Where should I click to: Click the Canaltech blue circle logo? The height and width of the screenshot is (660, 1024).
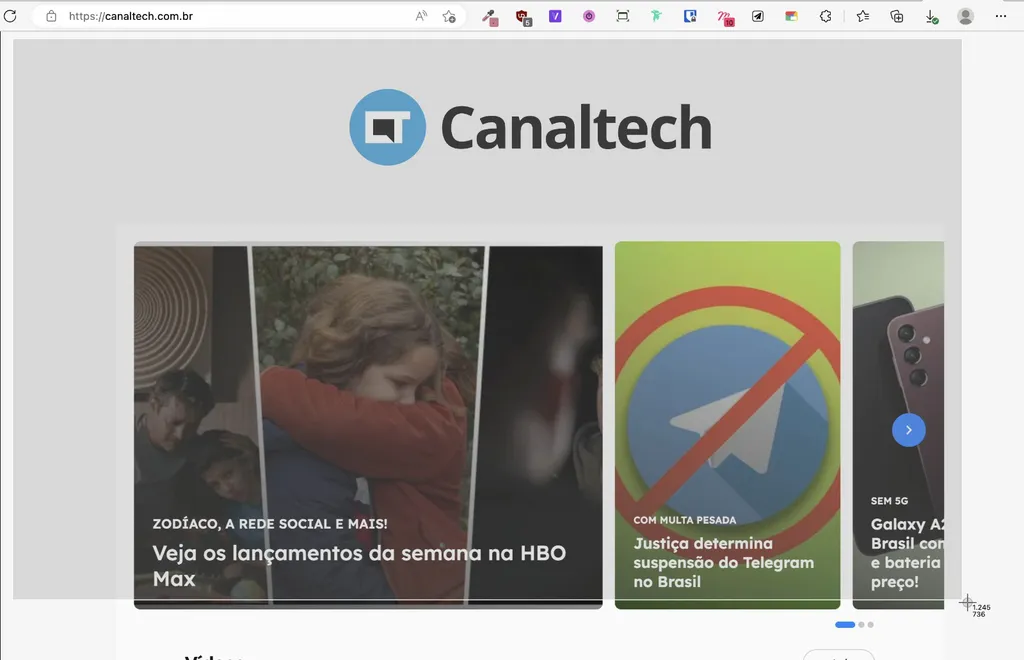[388, 127]
